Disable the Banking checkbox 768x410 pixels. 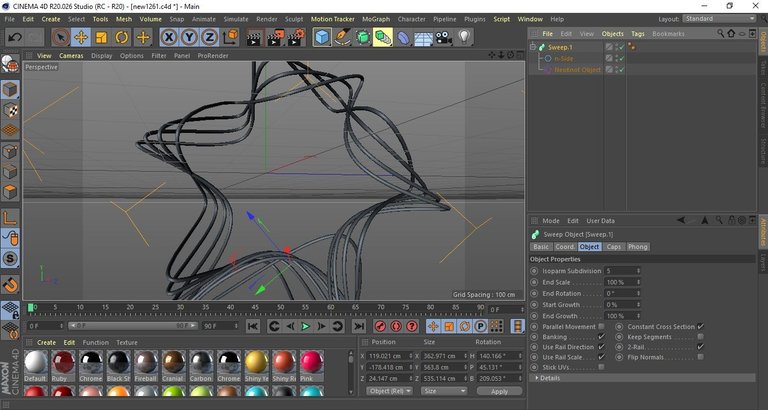click(x=601, y=337)
